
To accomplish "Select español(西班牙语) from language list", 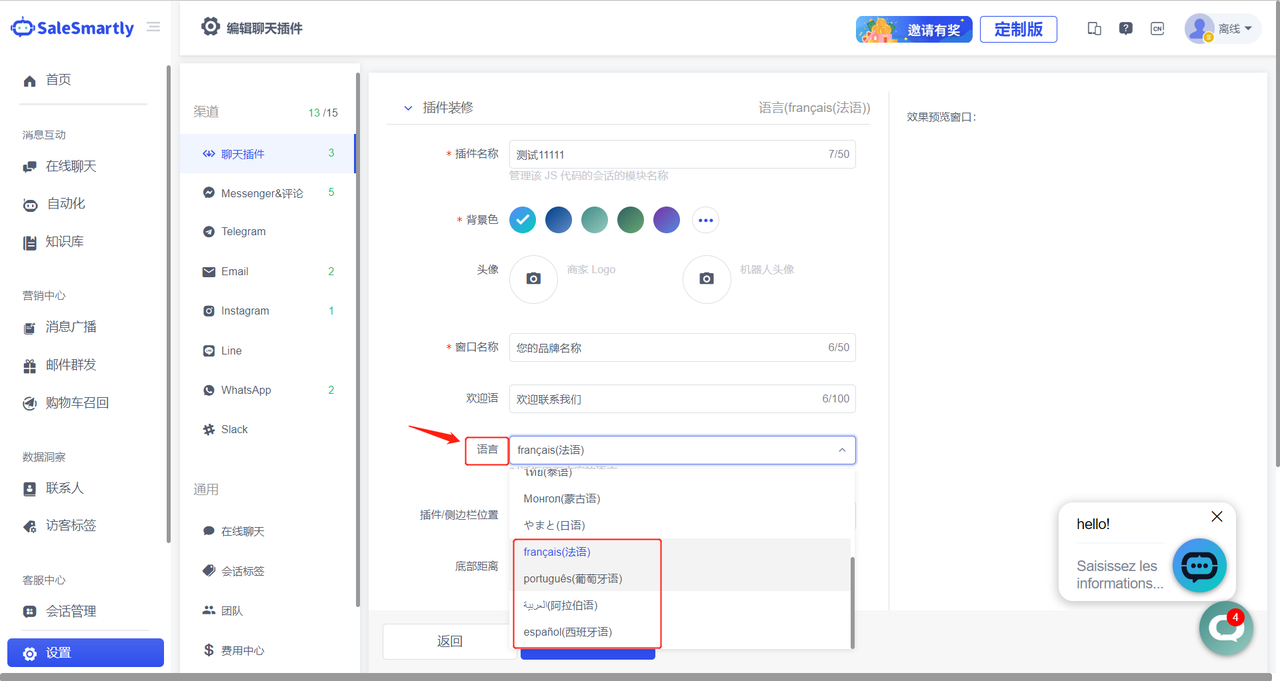I will pos(567,632).
